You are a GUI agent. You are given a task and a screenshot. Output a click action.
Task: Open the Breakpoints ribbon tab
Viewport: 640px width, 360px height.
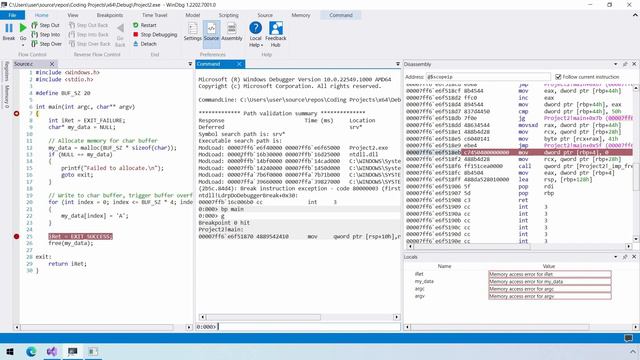tap(109, 15)
